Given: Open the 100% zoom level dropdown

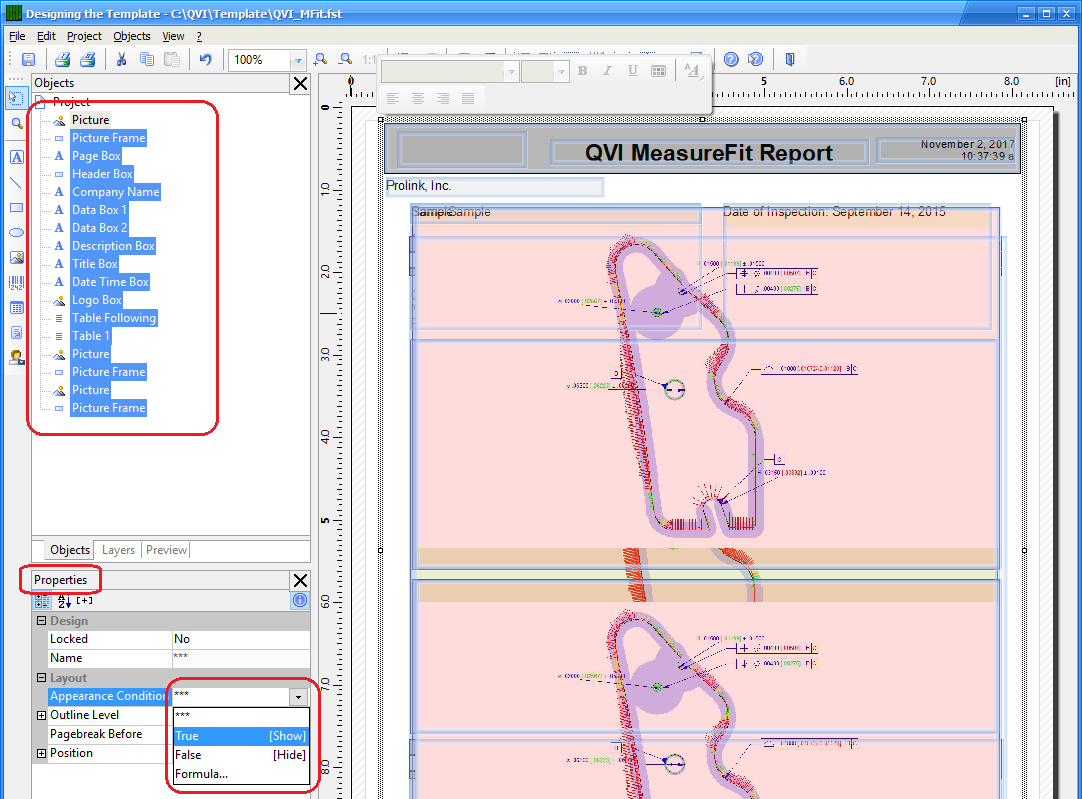Looking at the screenshot, I should click(x=297, y=61).
